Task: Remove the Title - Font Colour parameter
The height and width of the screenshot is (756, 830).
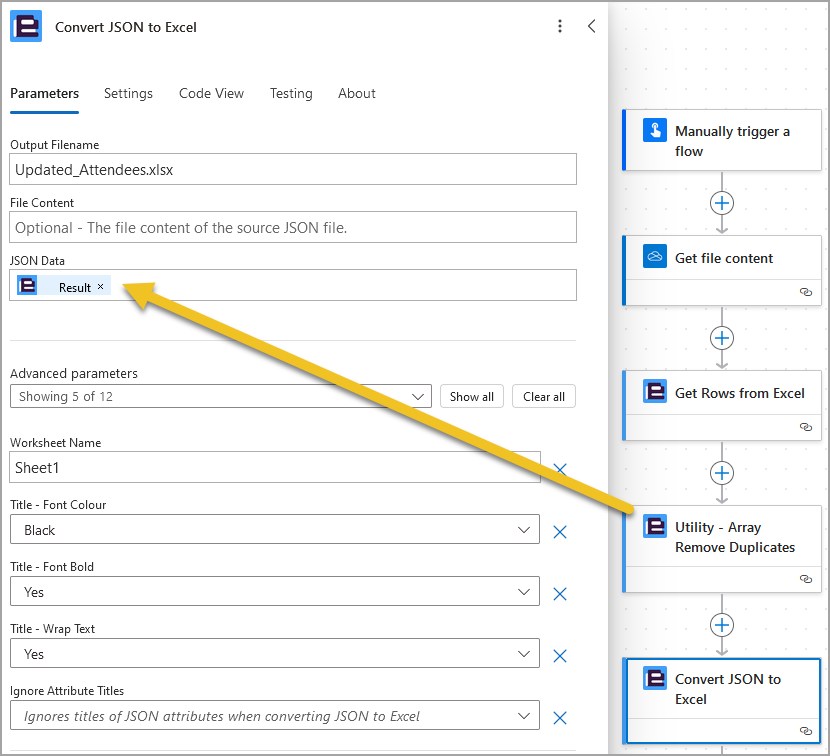Action: click(x=560, y=532)
